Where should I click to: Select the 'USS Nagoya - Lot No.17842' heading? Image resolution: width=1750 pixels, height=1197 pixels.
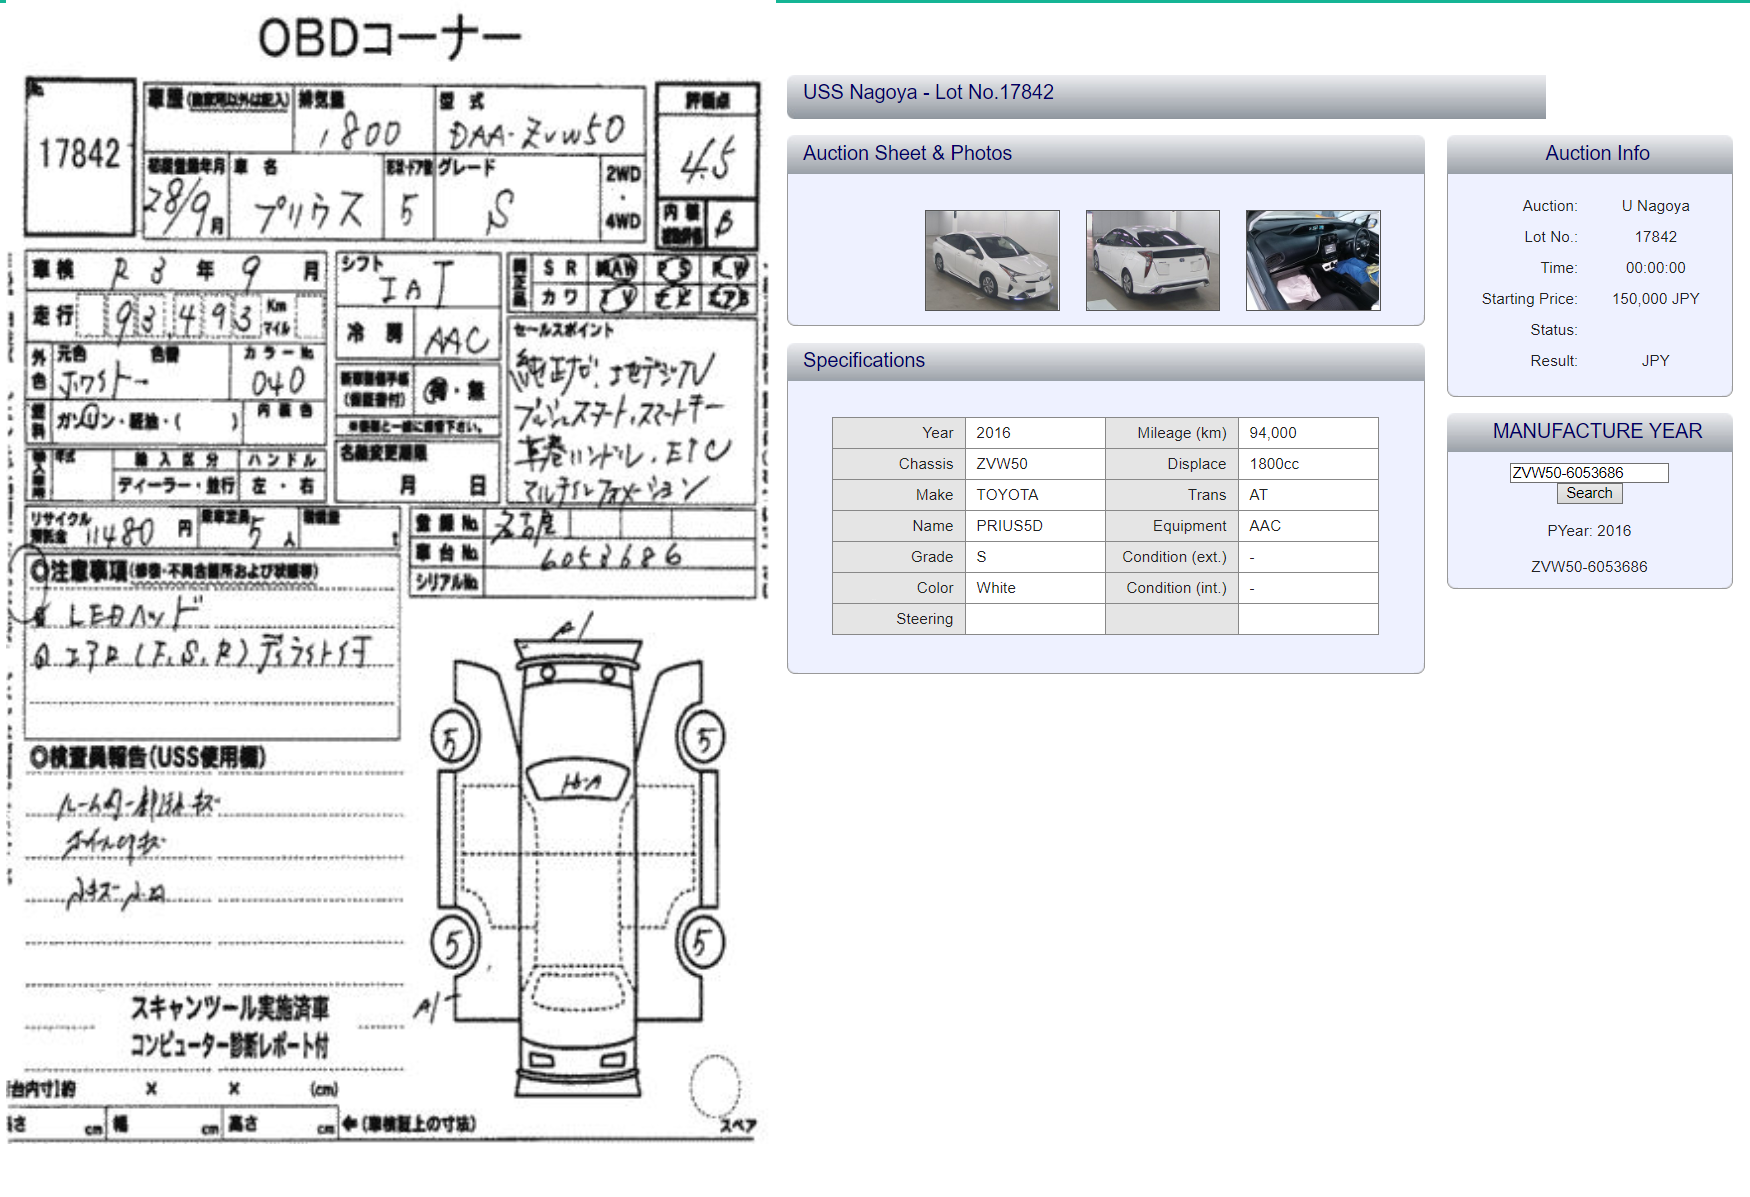pos(928,92)
